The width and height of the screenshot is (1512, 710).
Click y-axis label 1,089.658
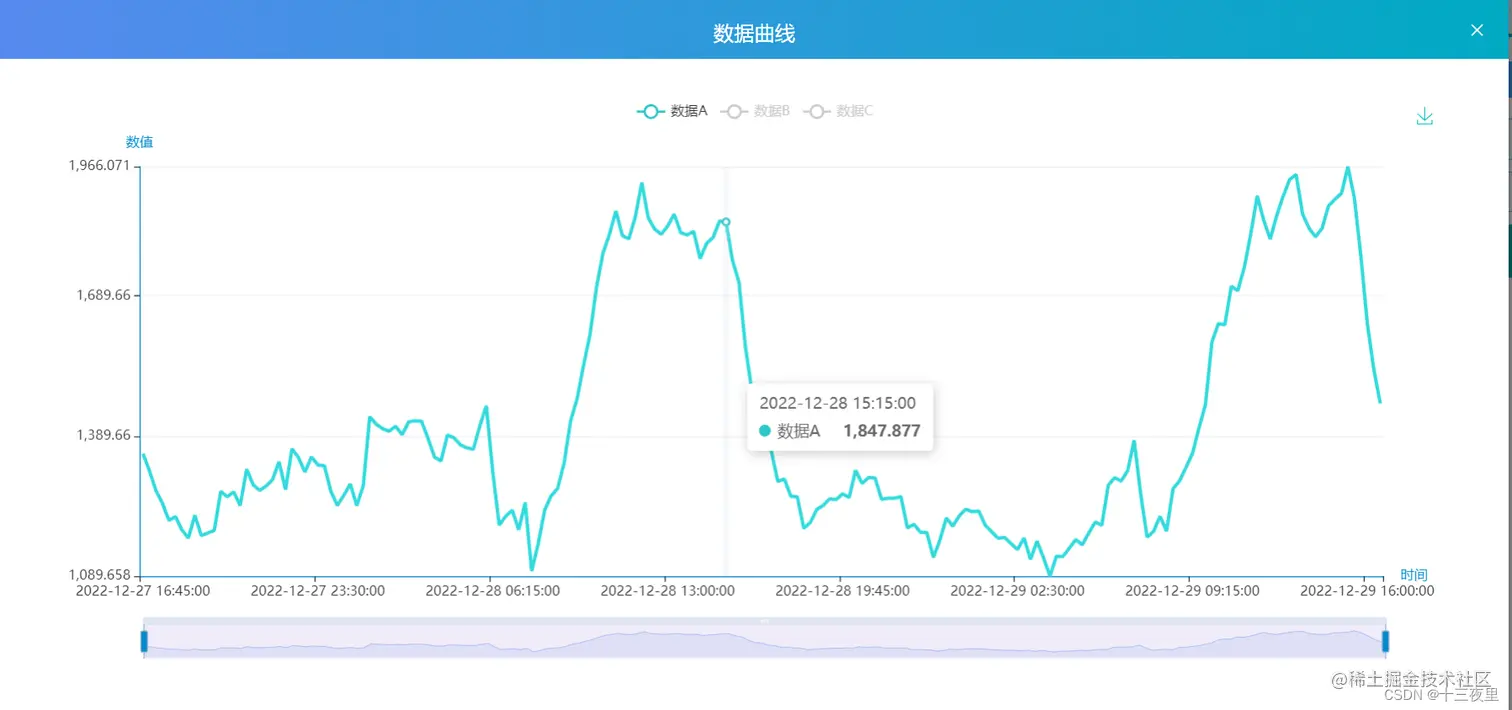point(99,575)
